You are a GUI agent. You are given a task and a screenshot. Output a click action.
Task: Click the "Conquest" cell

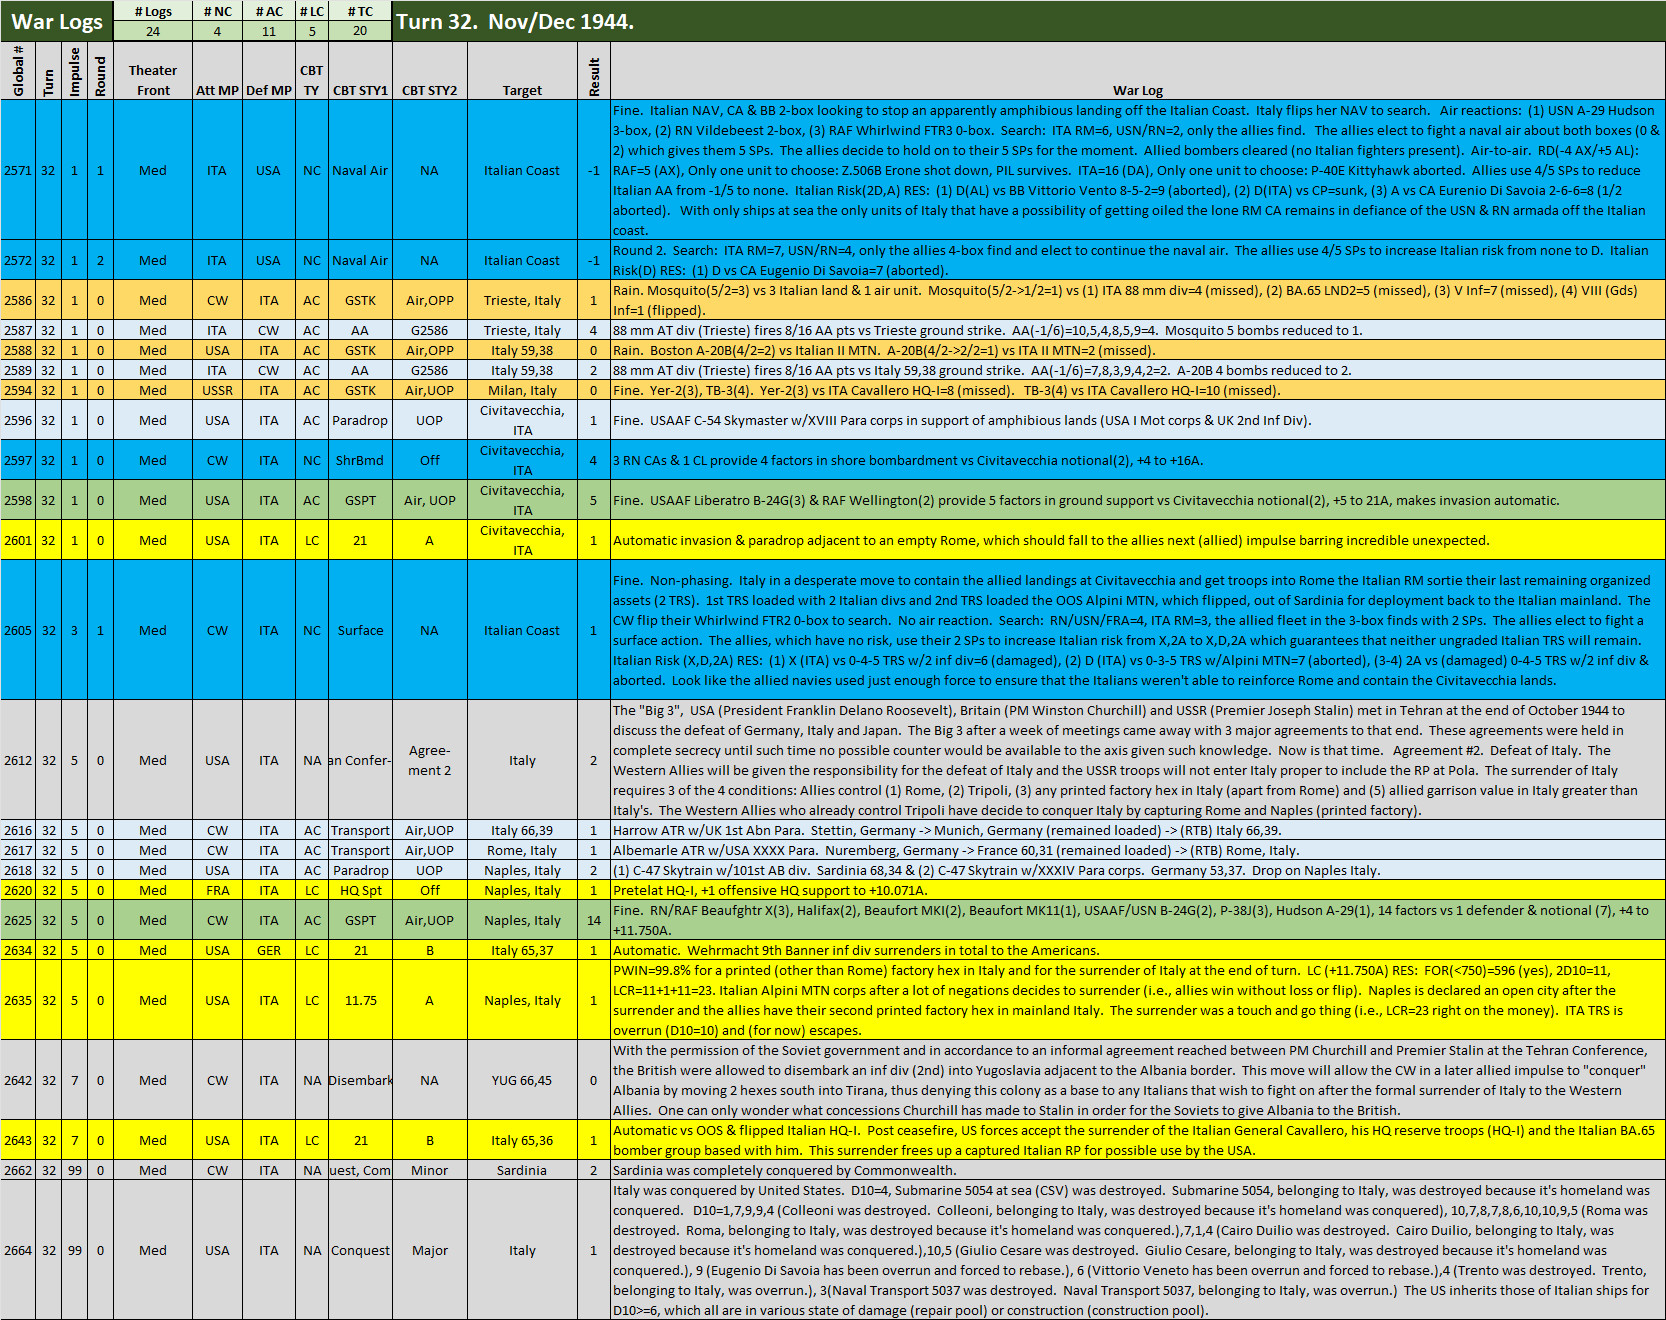coord(360,1250)
